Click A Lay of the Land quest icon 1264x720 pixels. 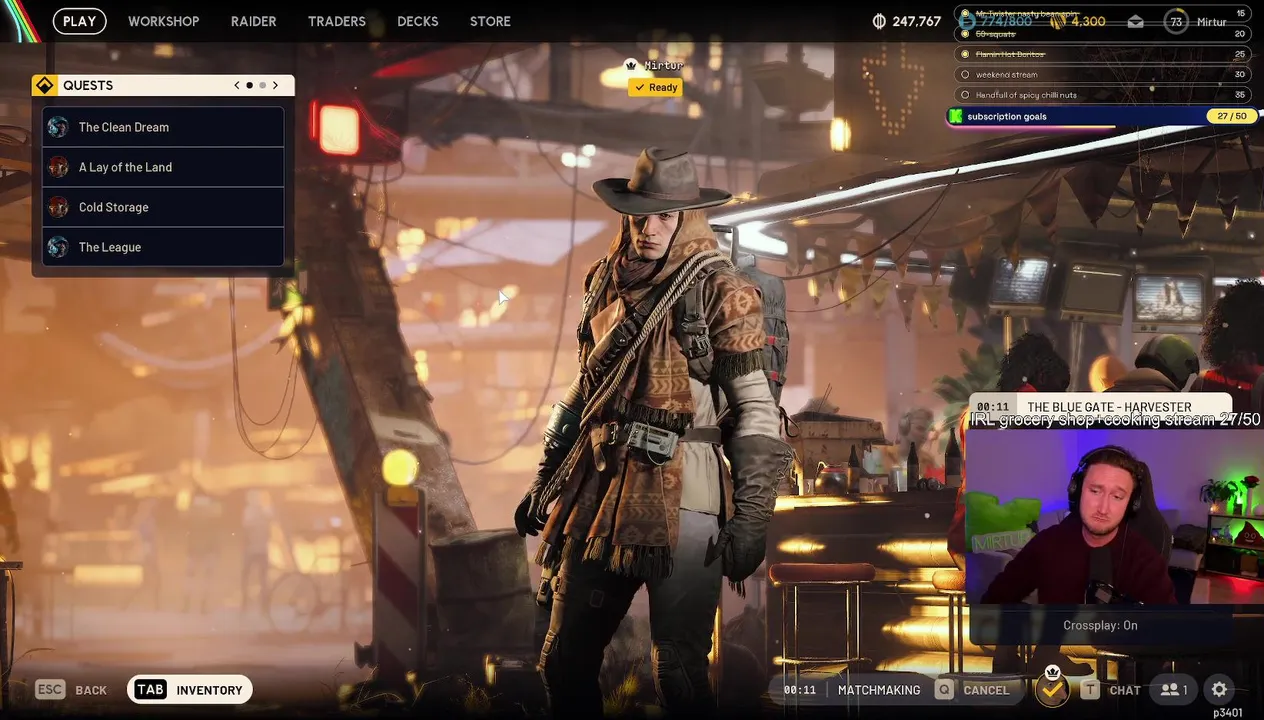[x=58, y=167]
